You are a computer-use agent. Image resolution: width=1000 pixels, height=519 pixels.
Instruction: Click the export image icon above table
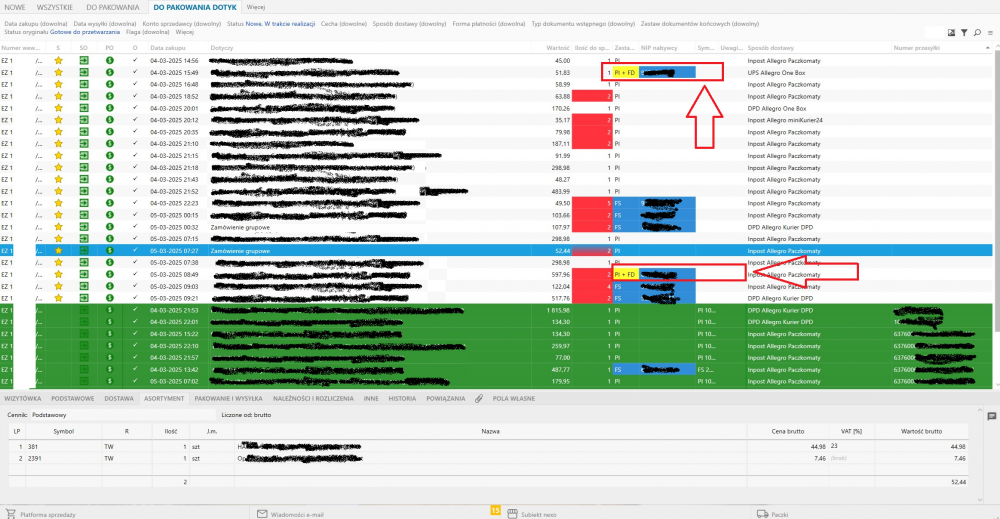(951, 33)
